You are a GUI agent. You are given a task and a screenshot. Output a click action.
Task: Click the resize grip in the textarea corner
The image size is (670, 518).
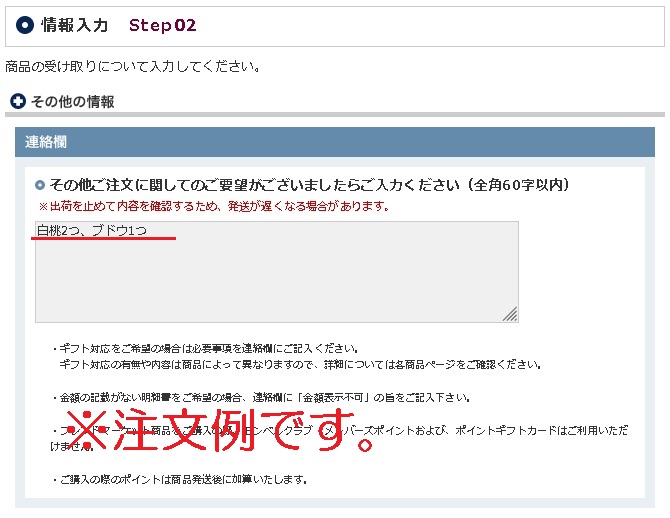(x=510, y=314)
